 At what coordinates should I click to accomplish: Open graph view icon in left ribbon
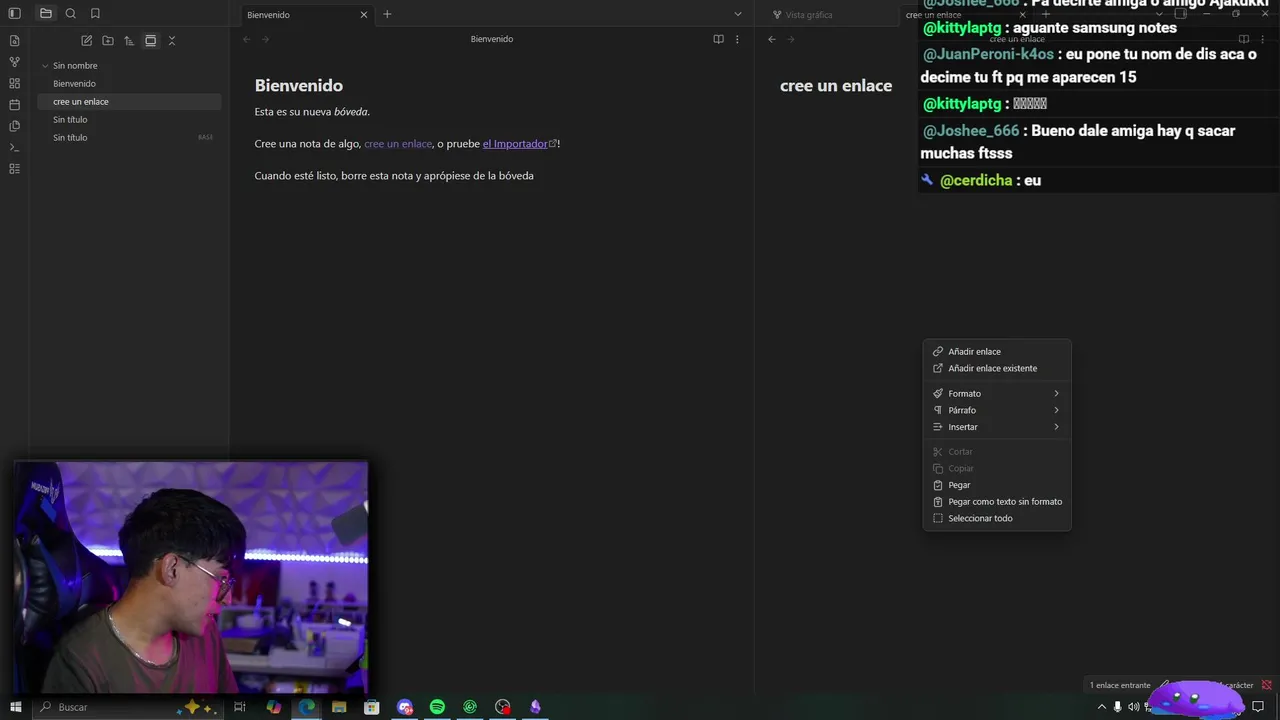click(x=14, y=62)
